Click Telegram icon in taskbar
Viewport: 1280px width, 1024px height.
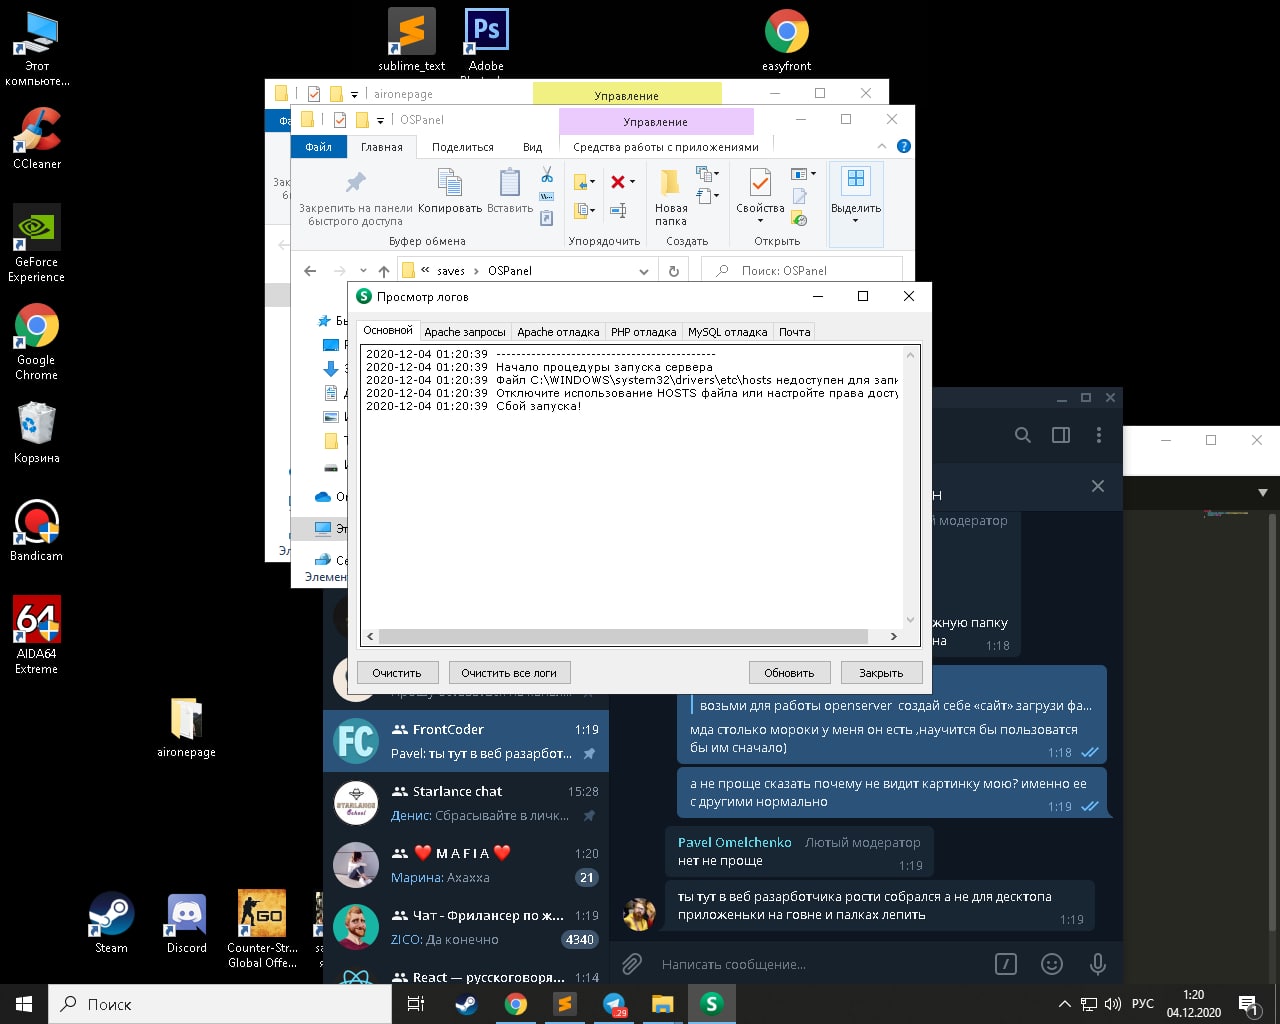(614, 1004)
